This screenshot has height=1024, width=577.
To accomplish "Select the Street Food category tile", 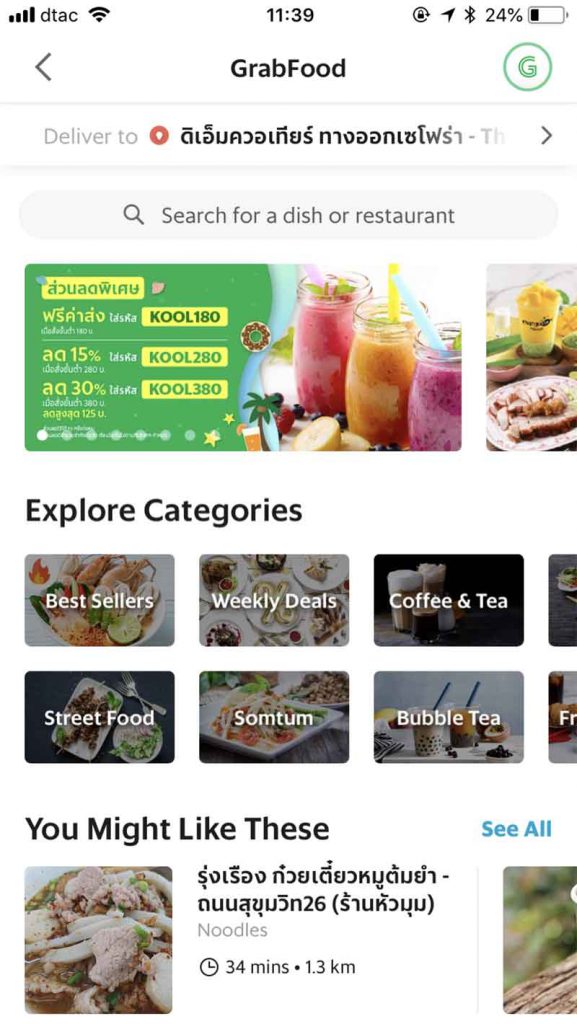I will 99,717.
